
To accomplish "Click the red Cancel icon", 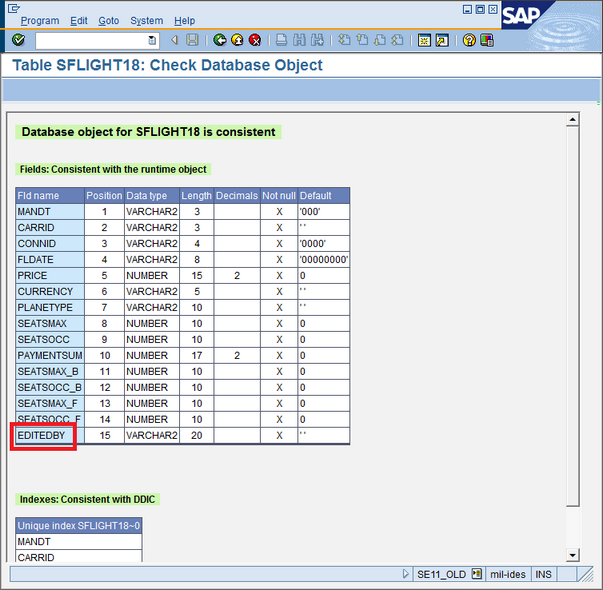I will pyautogui.click(x=255, y=40).
